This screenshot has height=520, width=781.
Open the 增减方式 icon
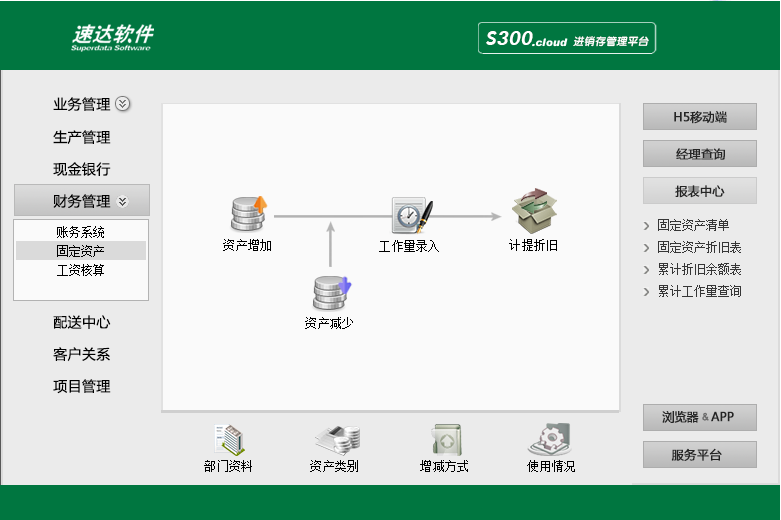coord(446,439)
